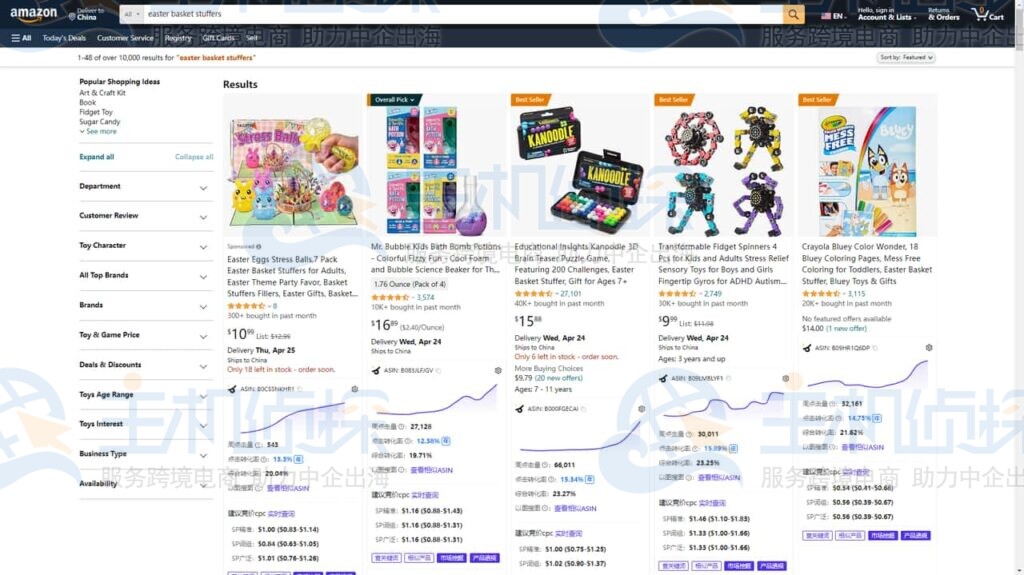Click inside the easter basket stuffers search field
The height and width of the screenshot is (575, 1024).
pyautogui.click(x=462, y=14)
